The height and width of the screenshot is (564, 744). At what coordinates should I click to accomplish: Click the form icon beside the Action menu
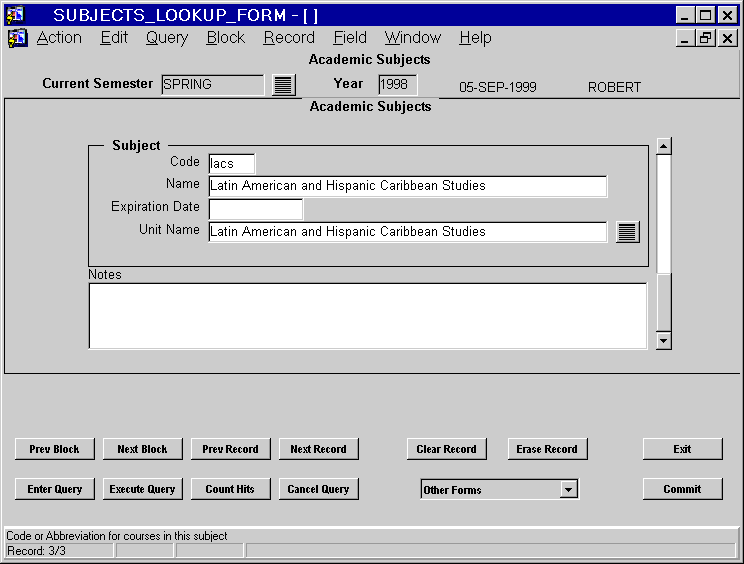tap(18, 38)
